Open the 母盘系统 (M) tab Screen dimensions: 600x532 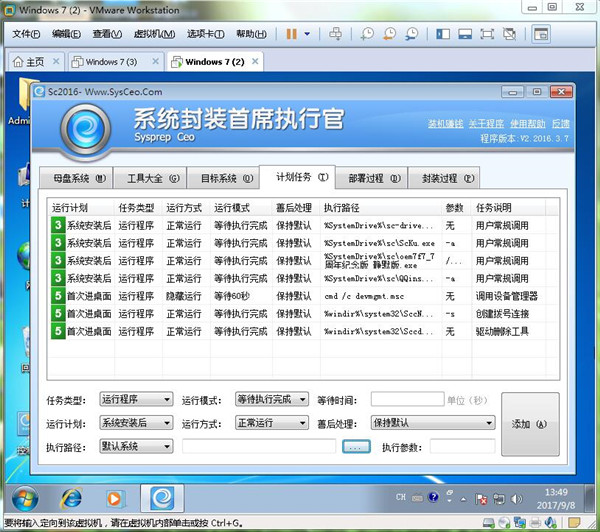(76, 178)
